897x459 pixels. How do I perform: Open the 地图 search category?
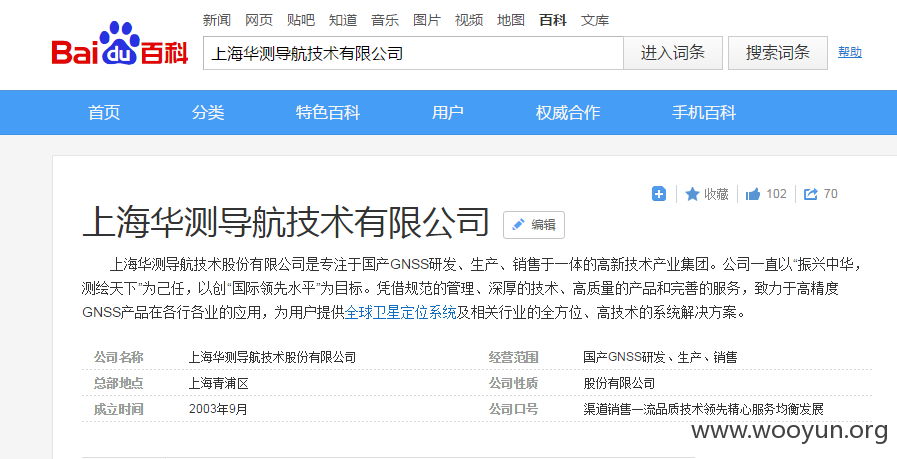(511, 20)
